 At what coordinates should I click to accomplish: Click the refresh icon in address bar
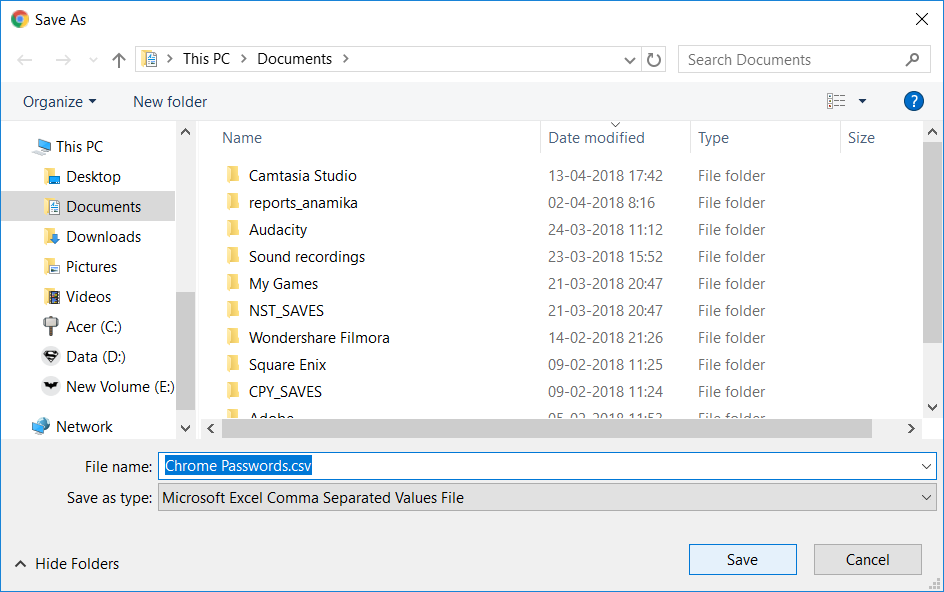(654, 60)
